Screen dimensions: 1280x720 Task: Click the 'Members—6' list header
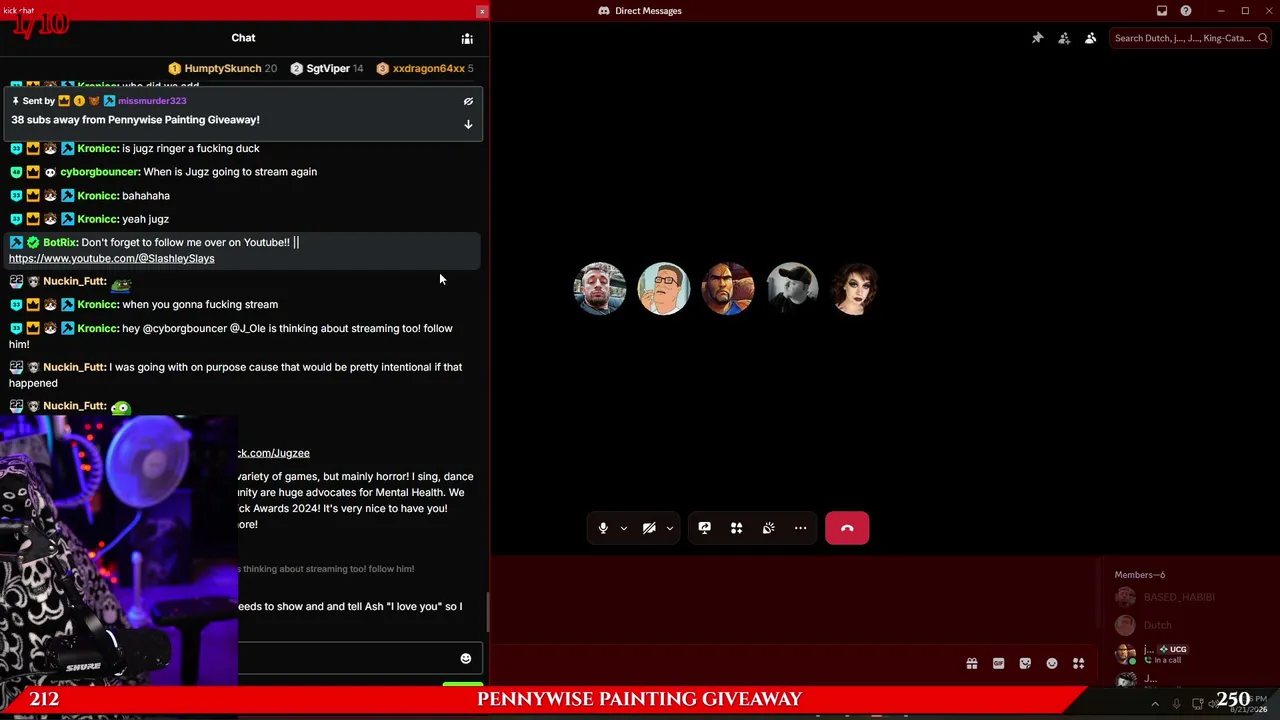1140,575
